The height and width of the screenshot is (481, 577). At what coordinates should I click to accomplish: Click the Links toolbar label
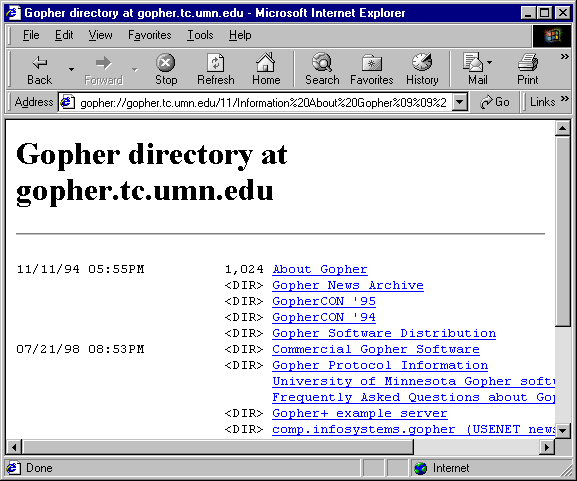542,102
